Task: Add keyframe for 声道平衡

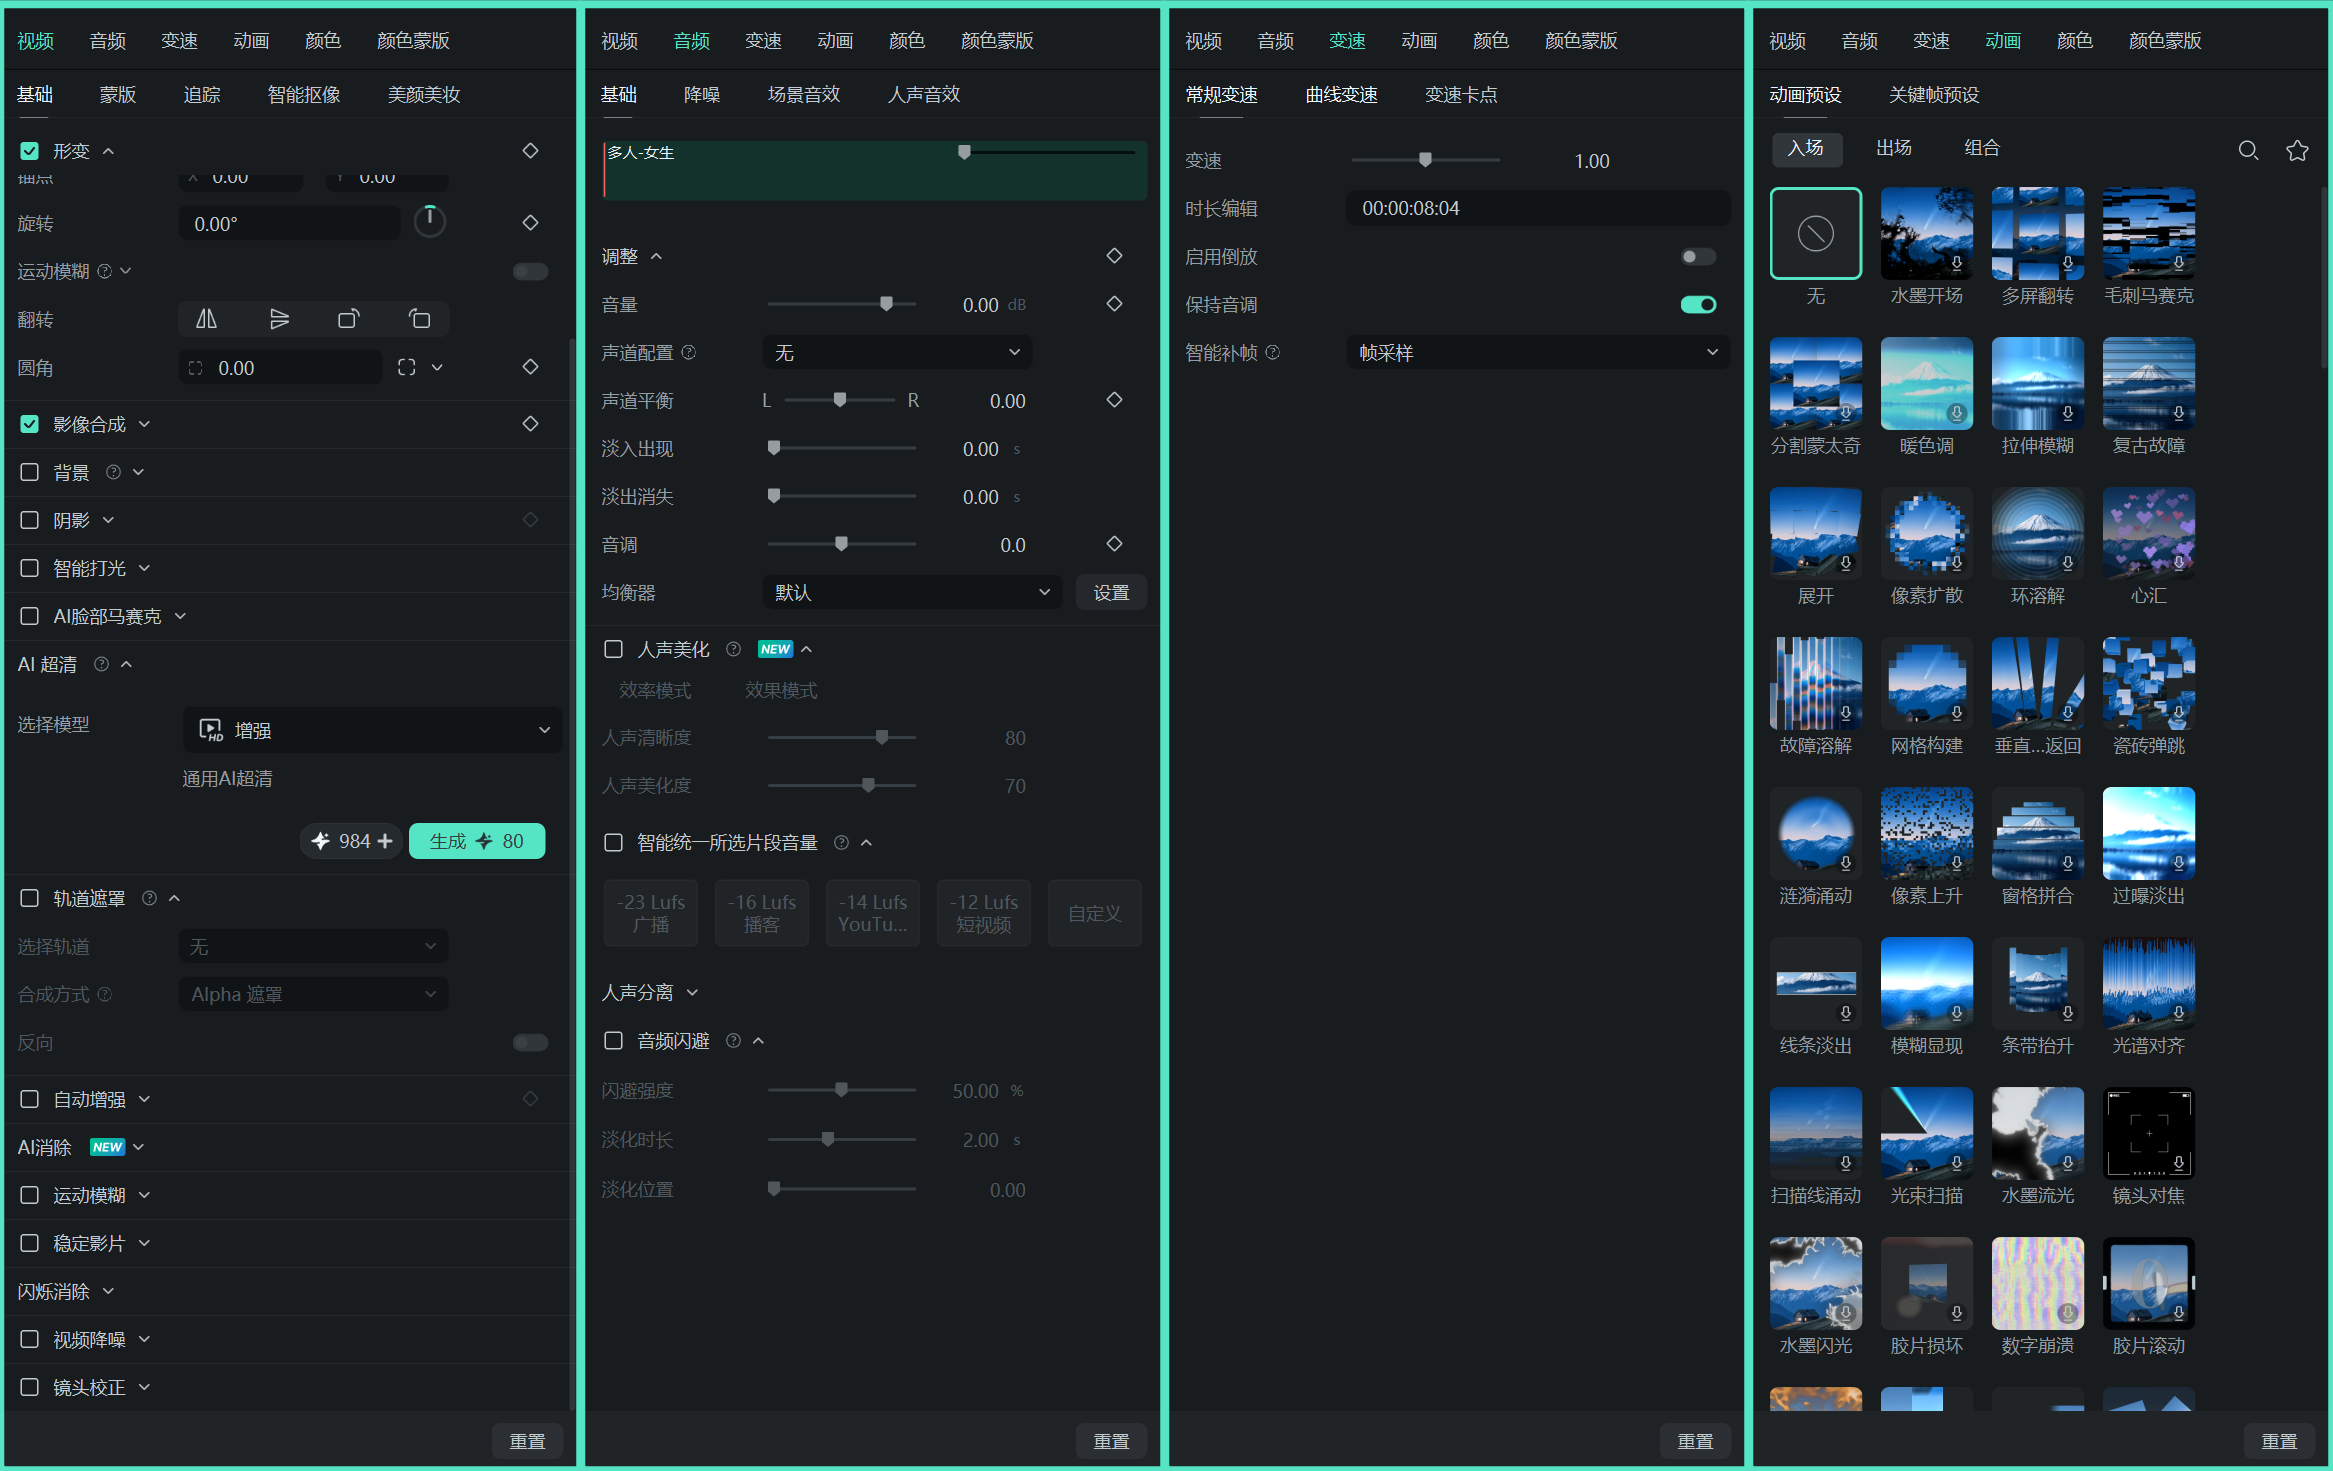Action: tap(1114, 399)
